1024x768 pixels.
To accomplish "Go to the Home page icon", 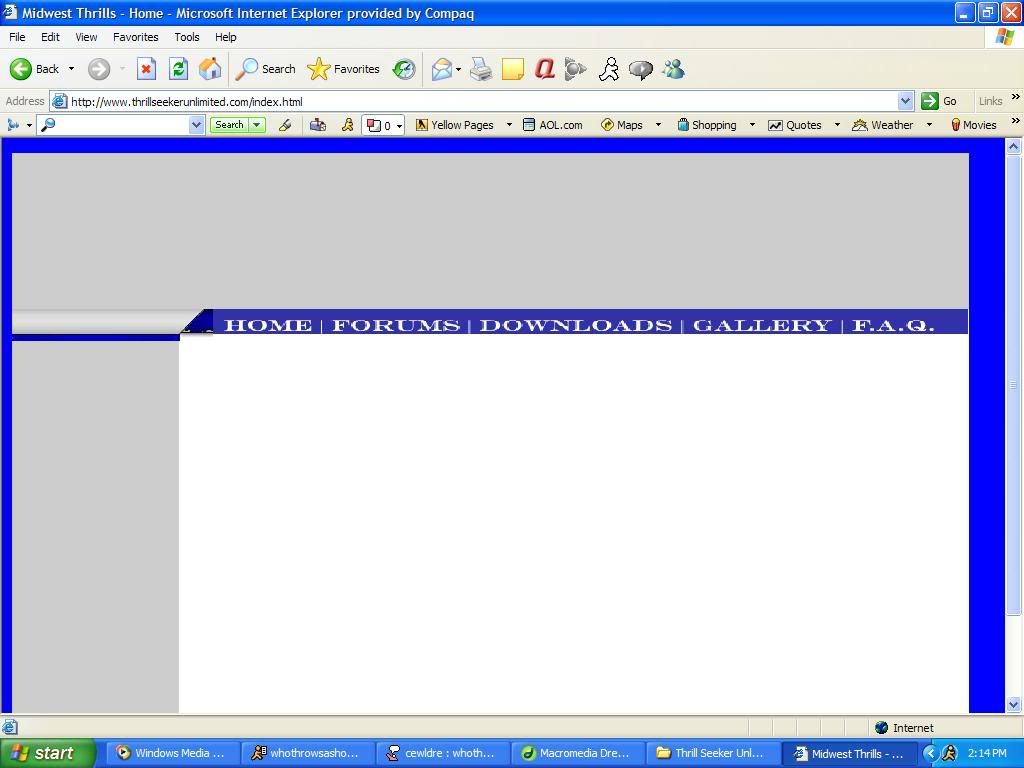I will (210, 69).
